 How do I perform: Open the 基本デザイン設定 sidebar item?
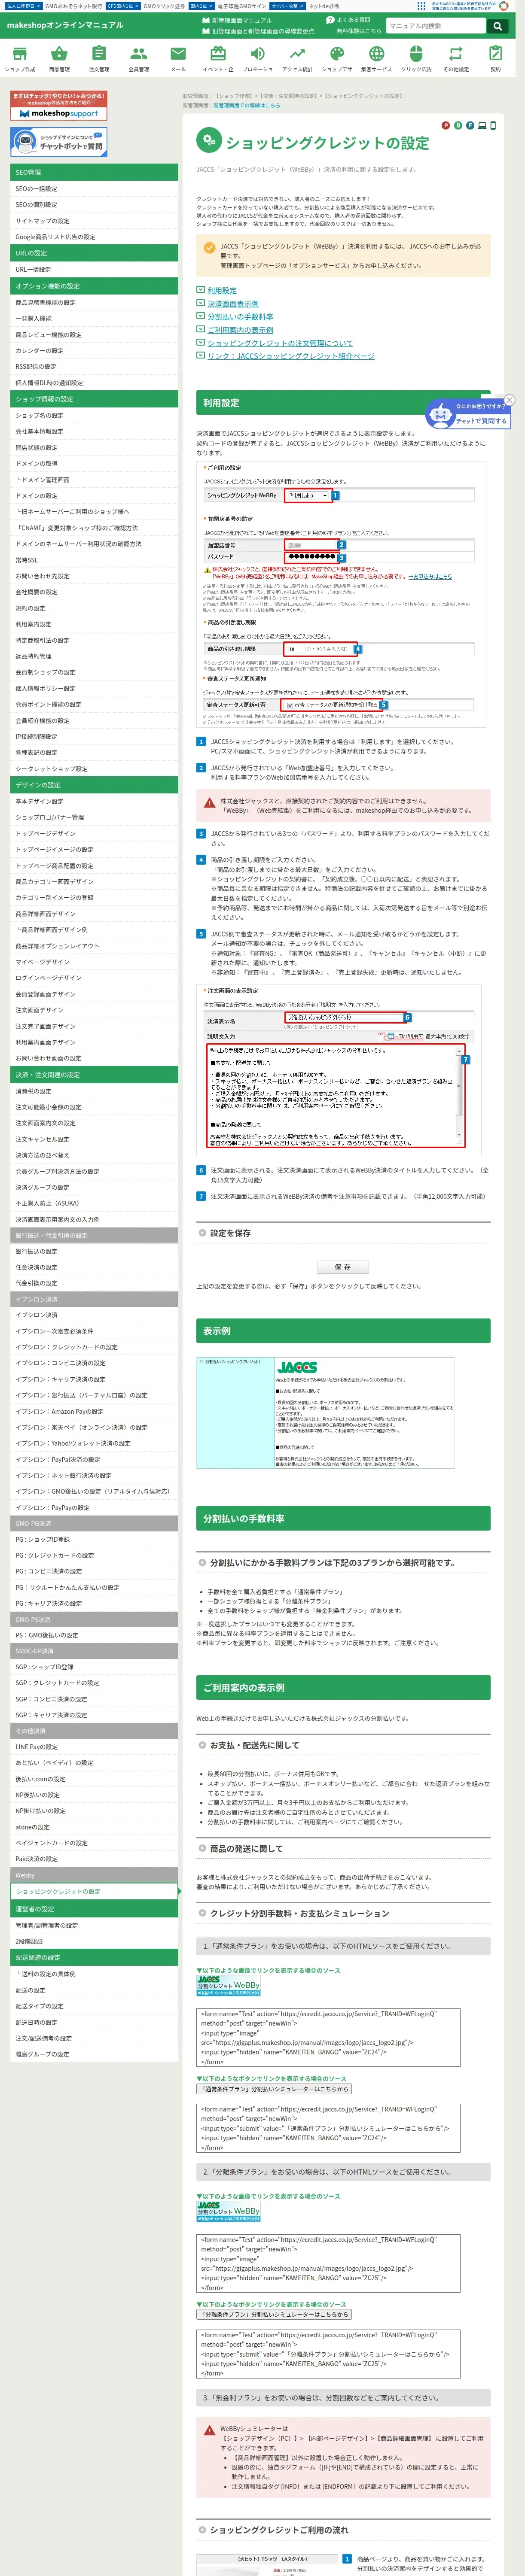tap(94, 801)
